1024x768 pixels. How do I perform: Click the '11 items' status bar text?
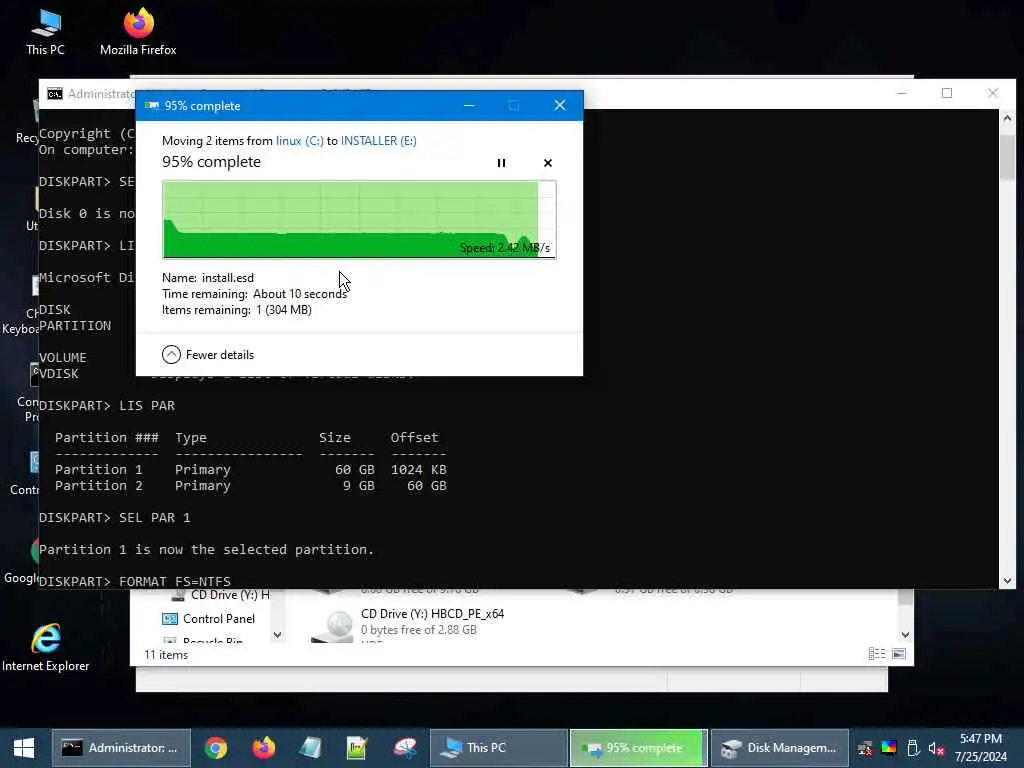pos(166,654)
